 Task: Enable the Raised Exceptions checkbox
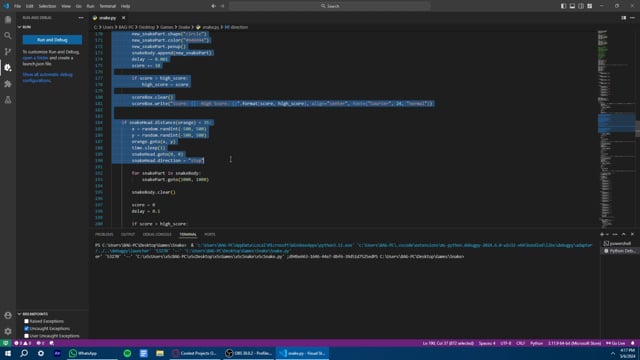click(27, 321)
